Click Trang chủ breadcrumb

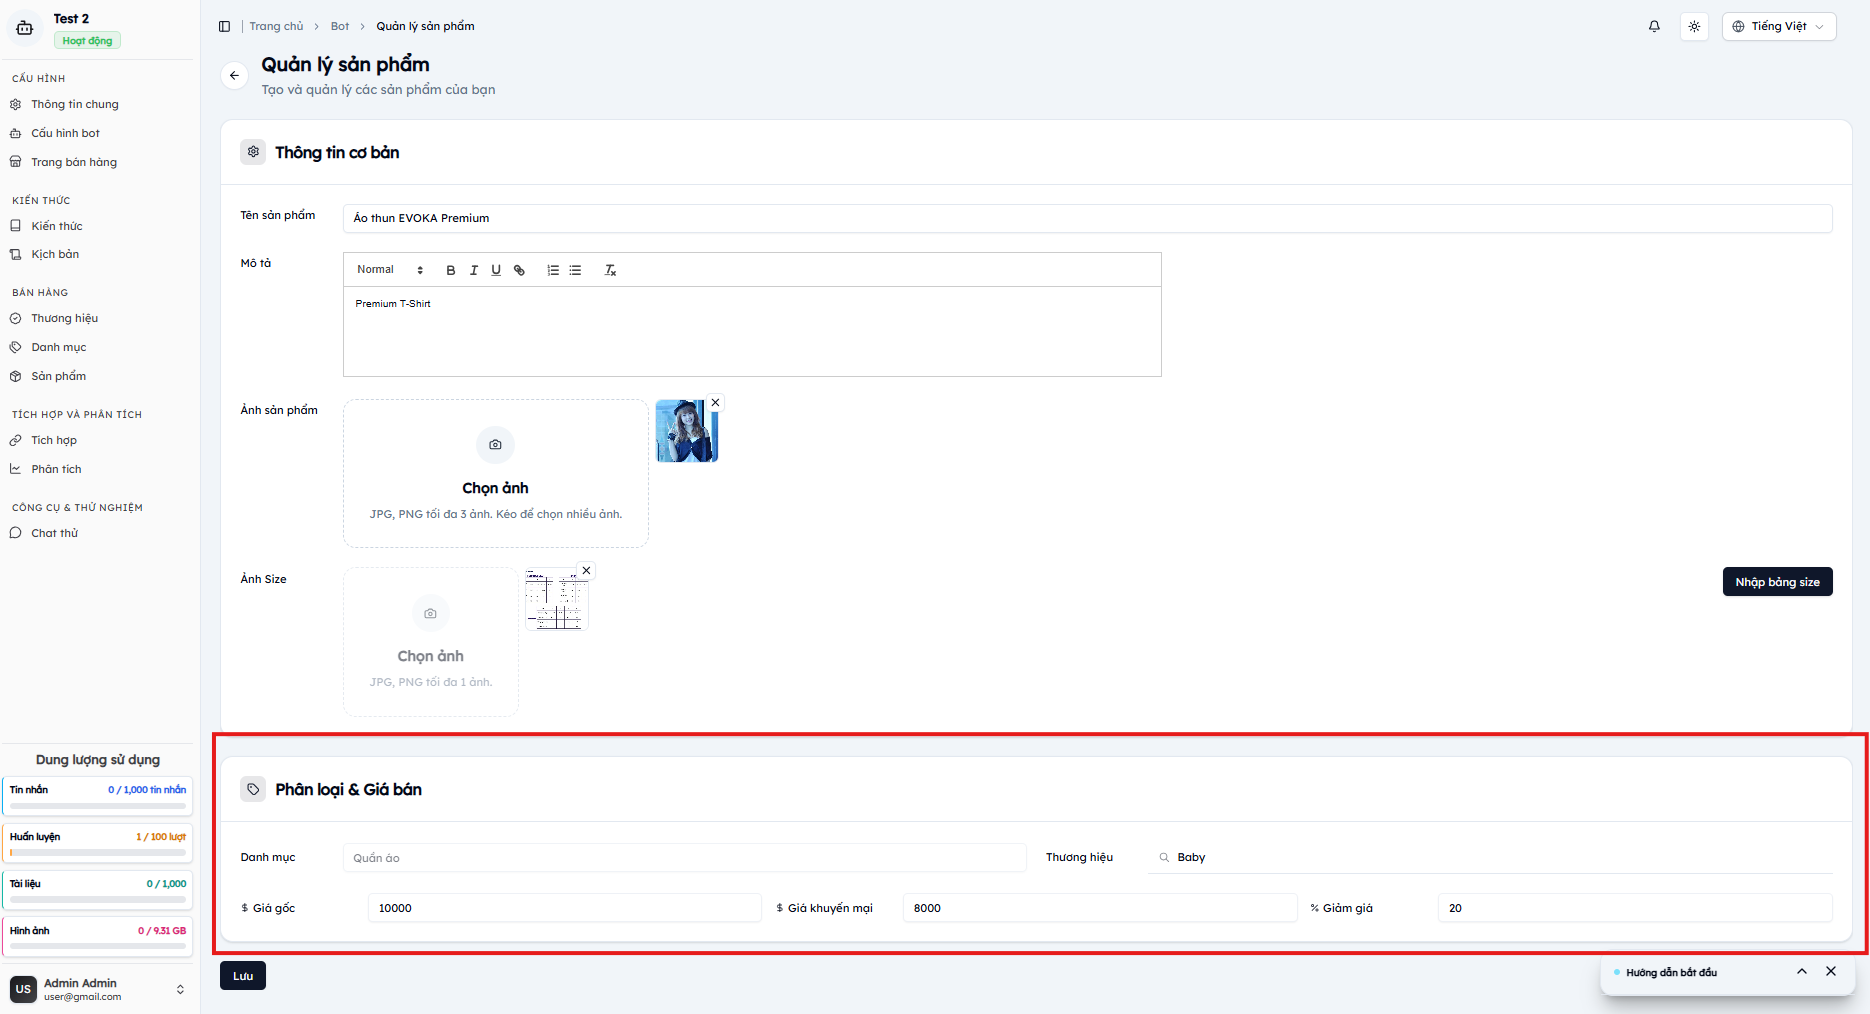276,26
